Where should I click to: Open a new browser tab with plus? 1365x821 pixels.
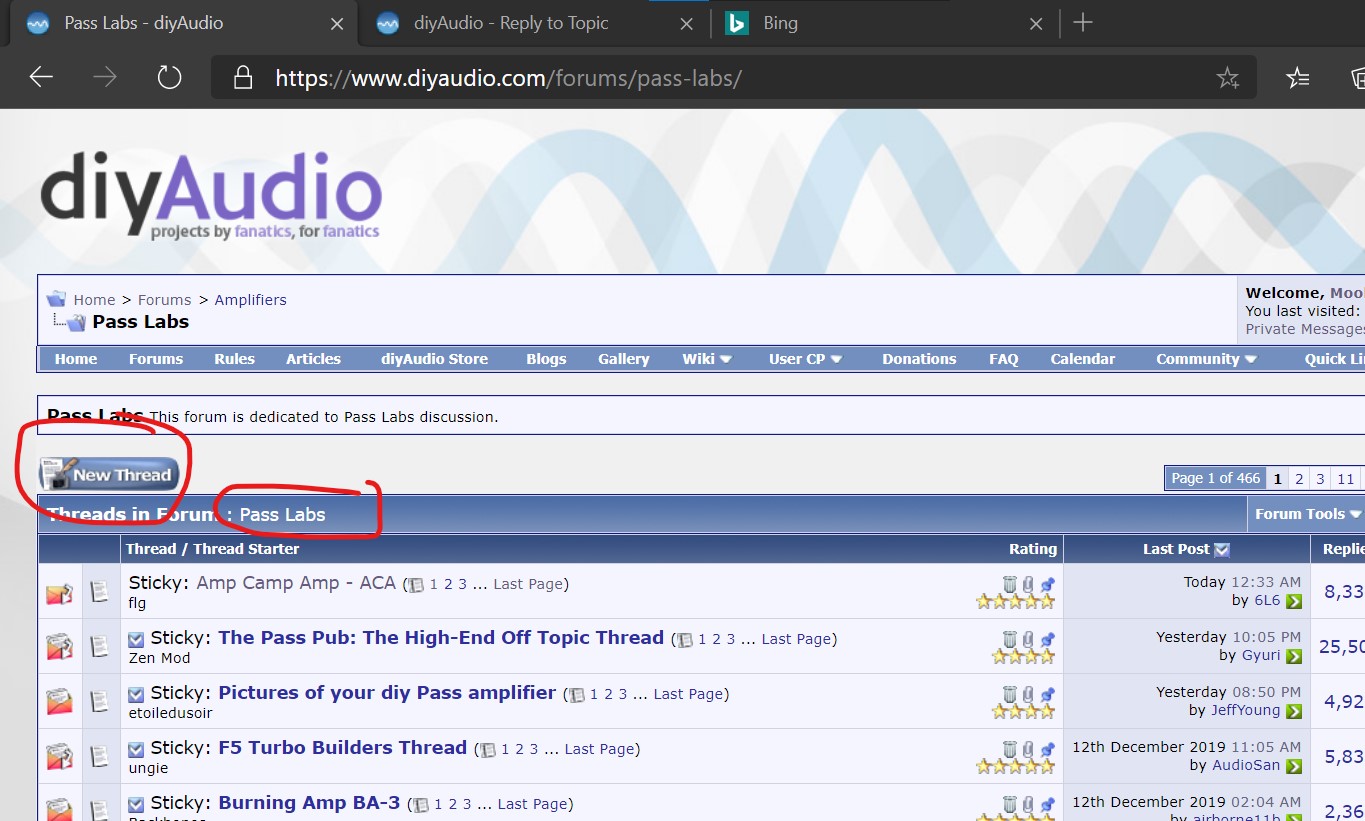pyautogui.click(x=1082, y=23)
